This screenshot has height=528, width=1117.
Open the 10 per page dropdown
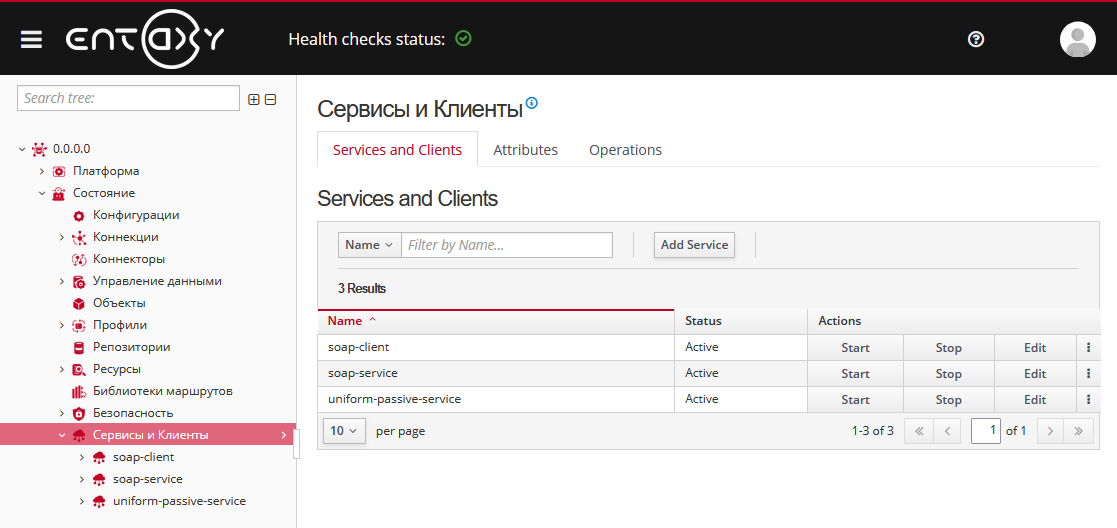coord(345,431)
